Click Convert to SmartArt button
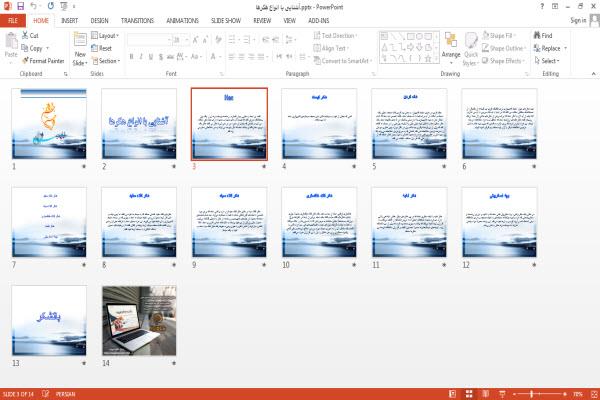 click(343, 61)
